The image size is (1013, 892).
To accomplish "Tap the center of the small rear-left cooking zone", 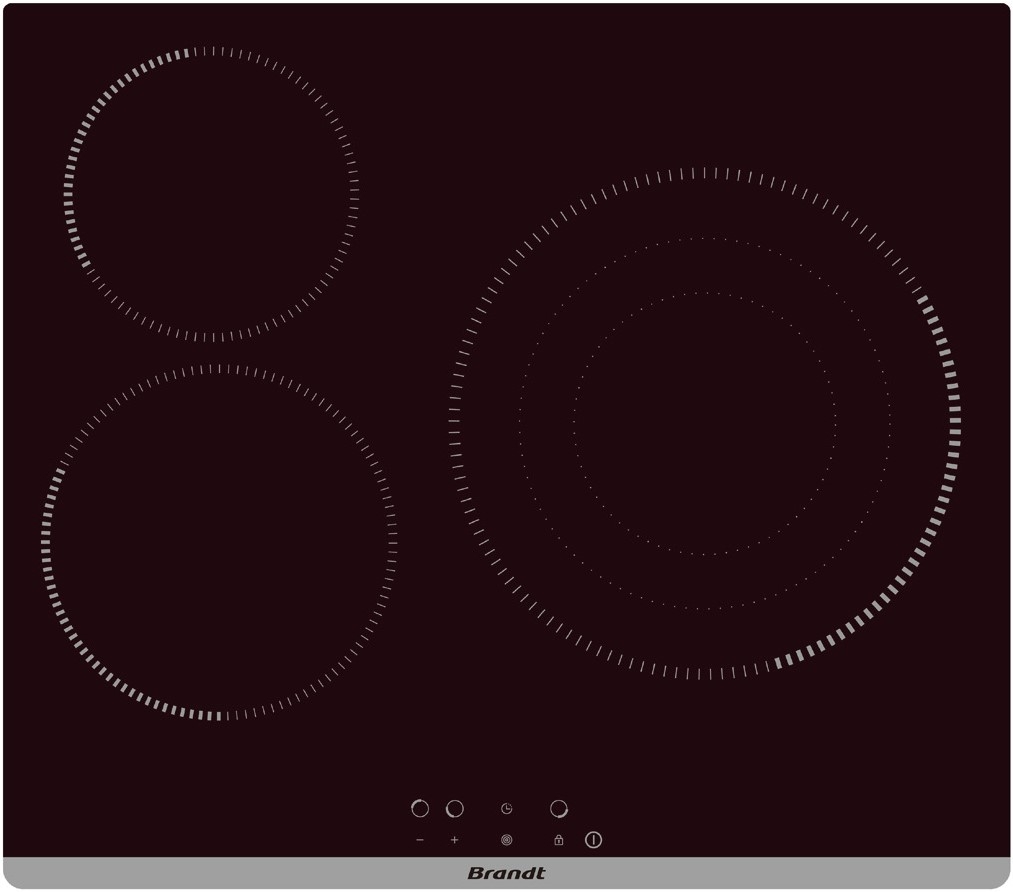I will 211,193.
